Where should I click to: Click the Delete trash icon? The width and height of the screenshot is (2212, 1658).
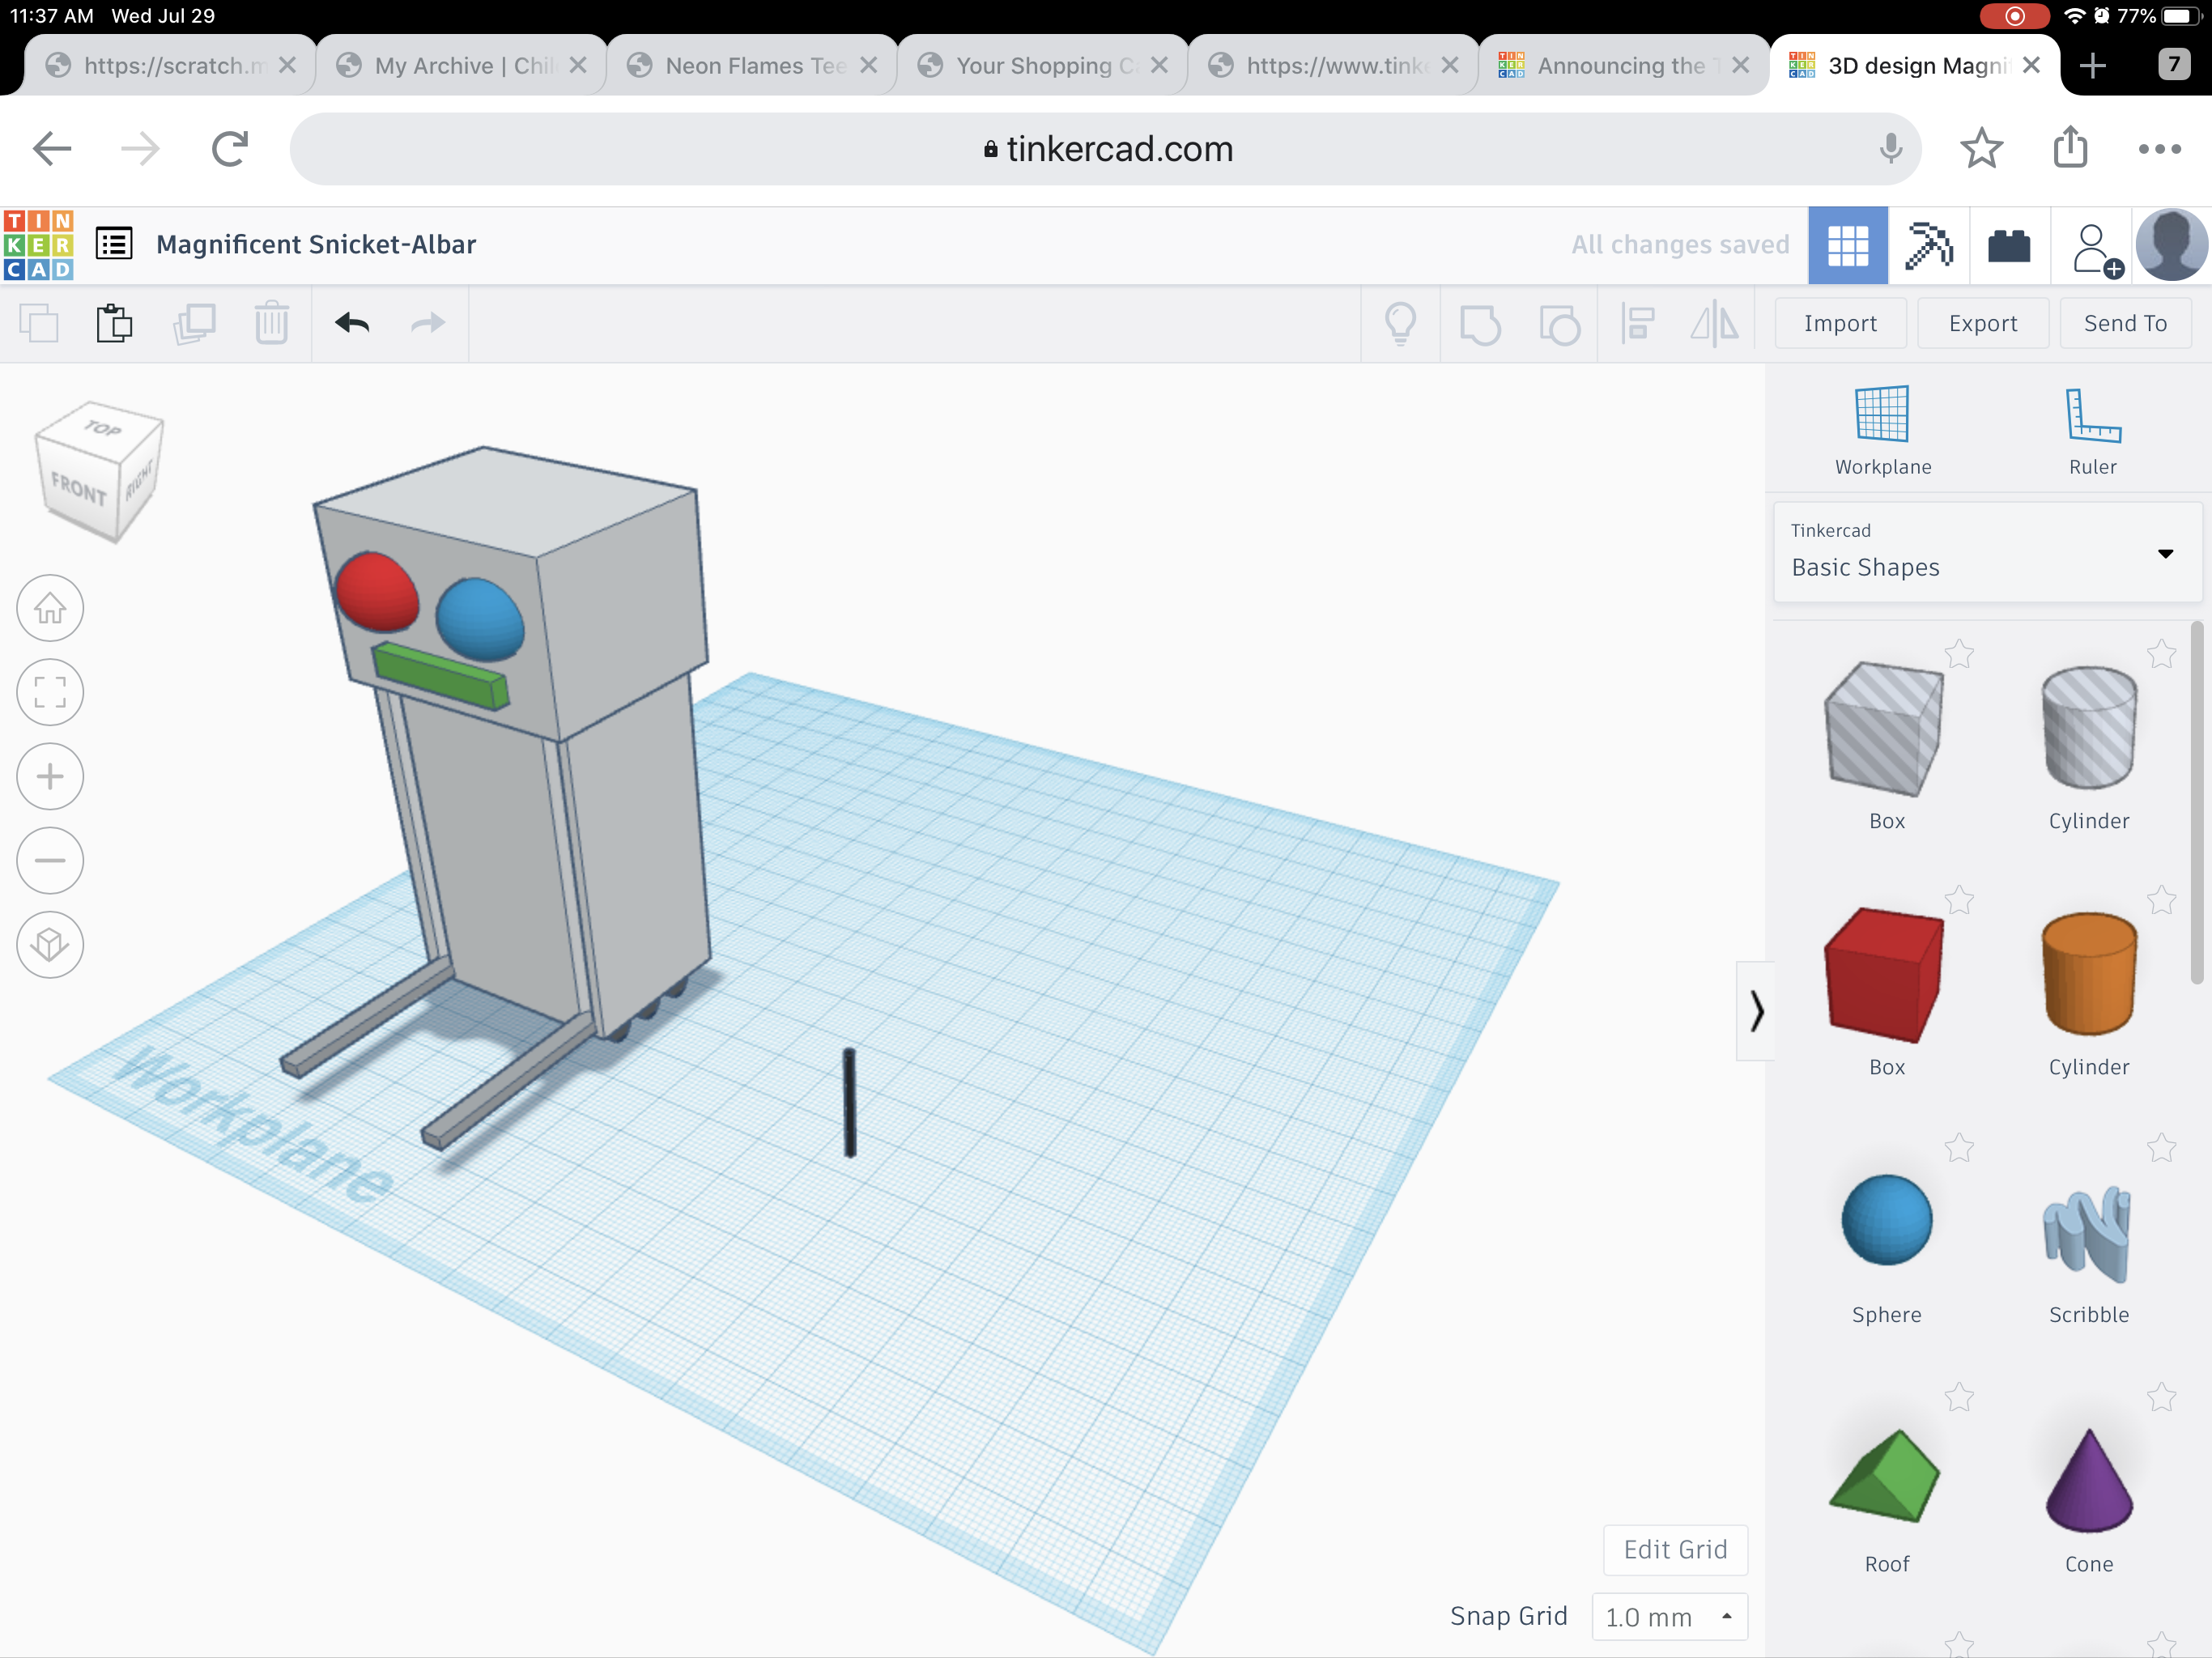[271, 323]
